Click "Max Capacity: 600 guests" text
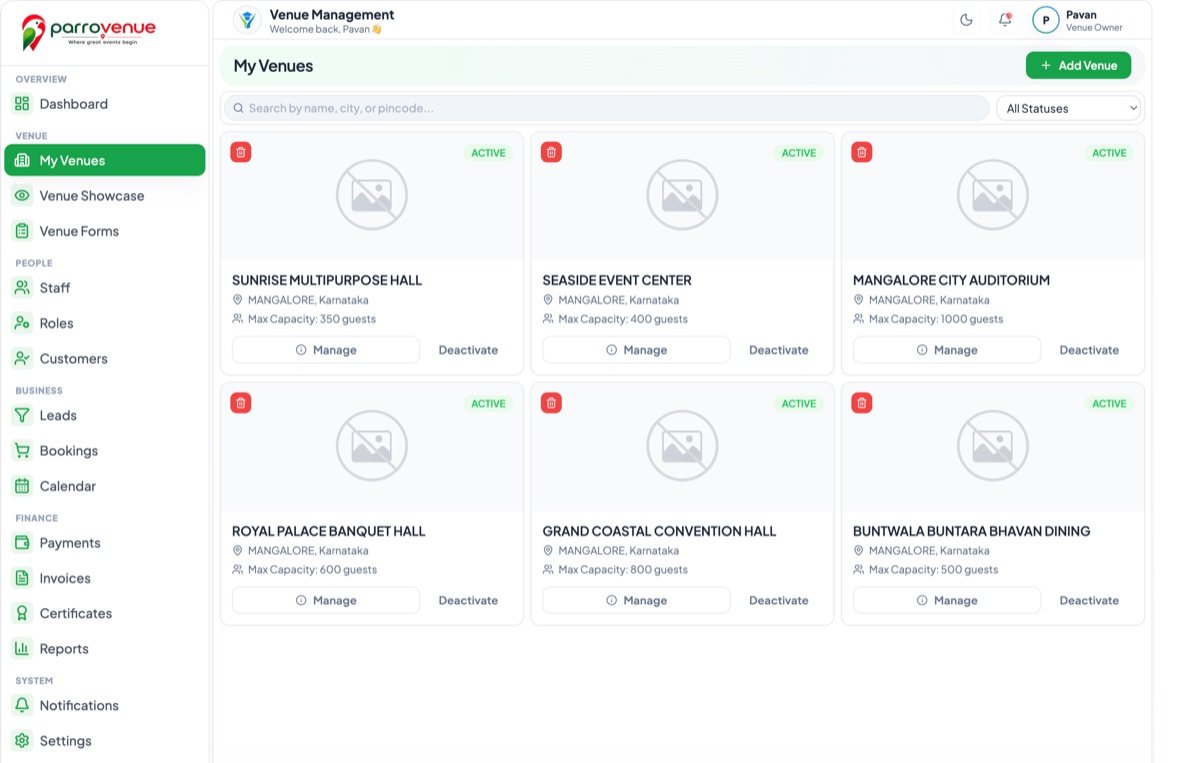 point(312,570)
